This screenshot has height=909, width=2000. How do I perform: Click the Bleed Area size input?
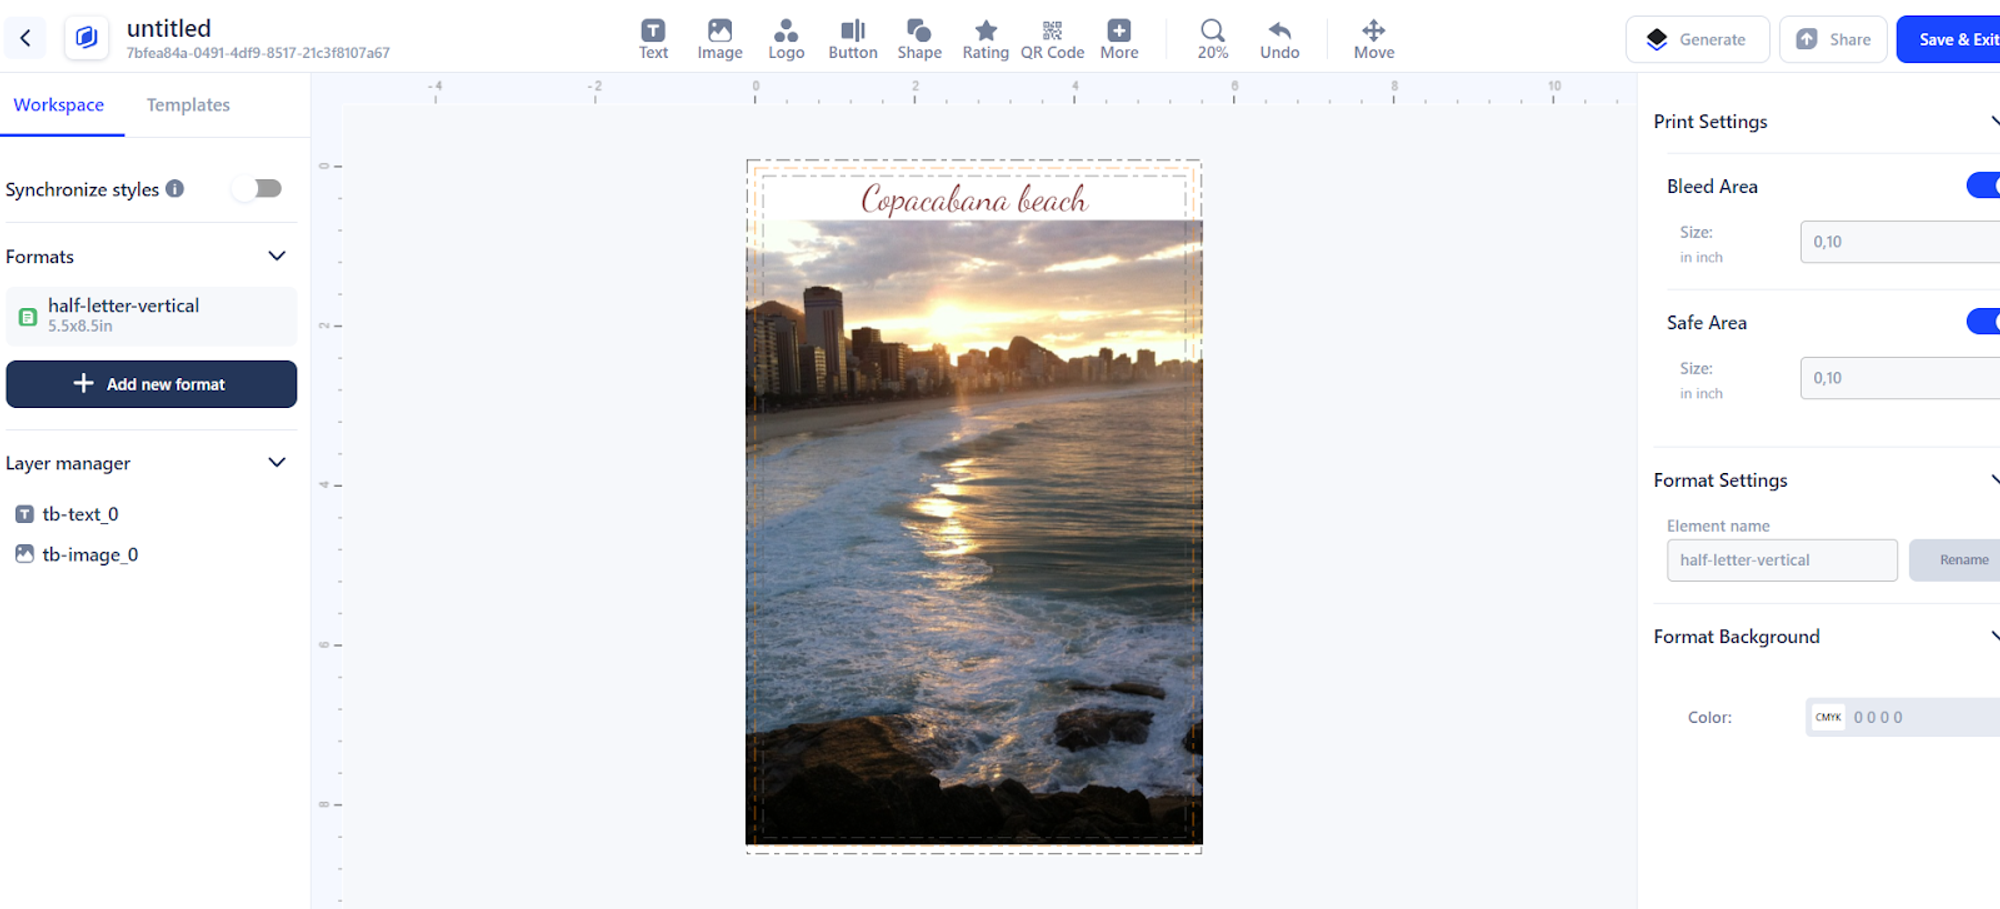tap(1900, 242)
